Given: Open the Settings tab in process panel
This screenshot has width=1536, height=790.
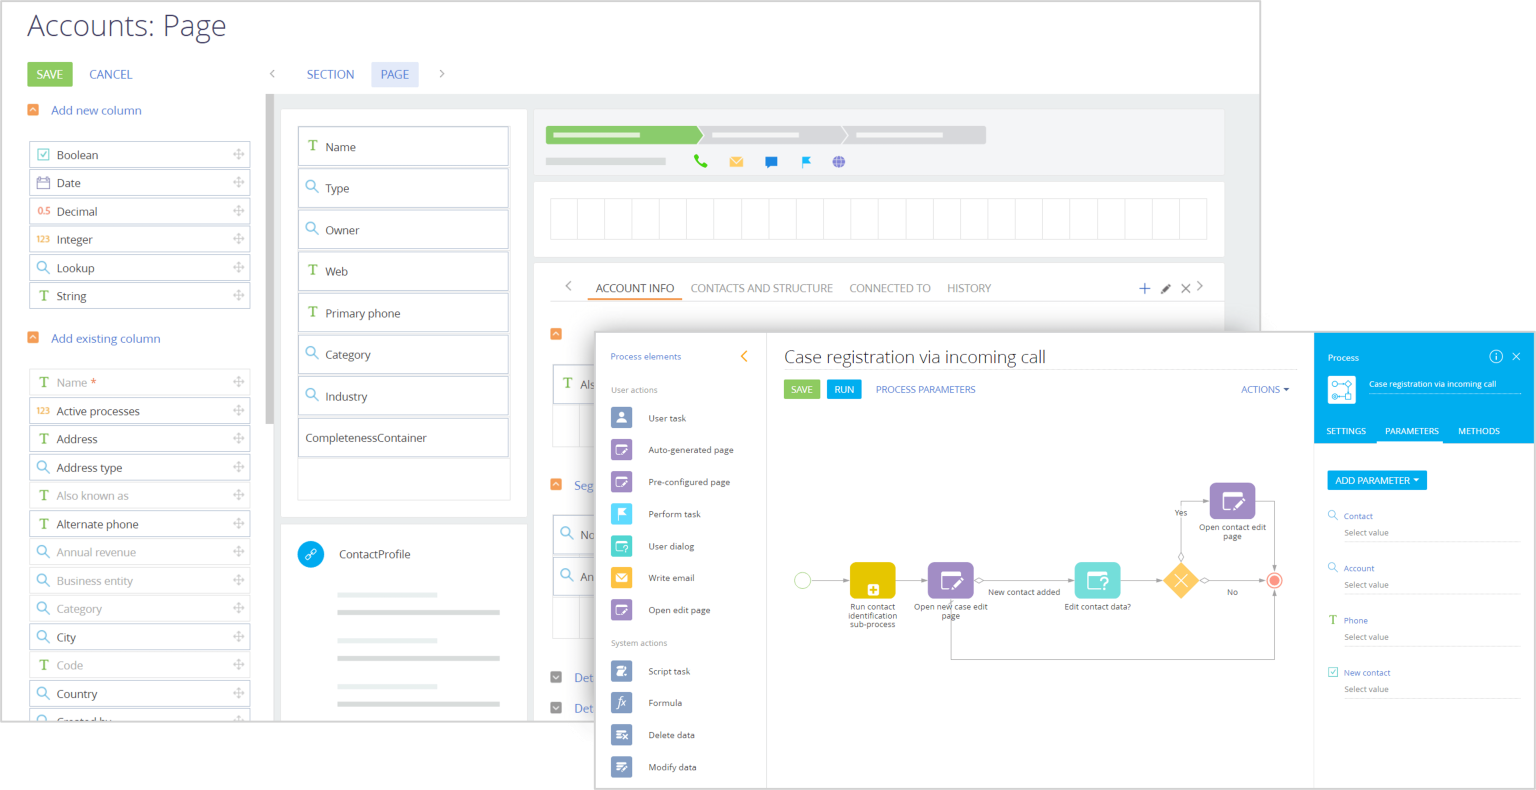Looking at the screenshot, I should coord(1345,431).
